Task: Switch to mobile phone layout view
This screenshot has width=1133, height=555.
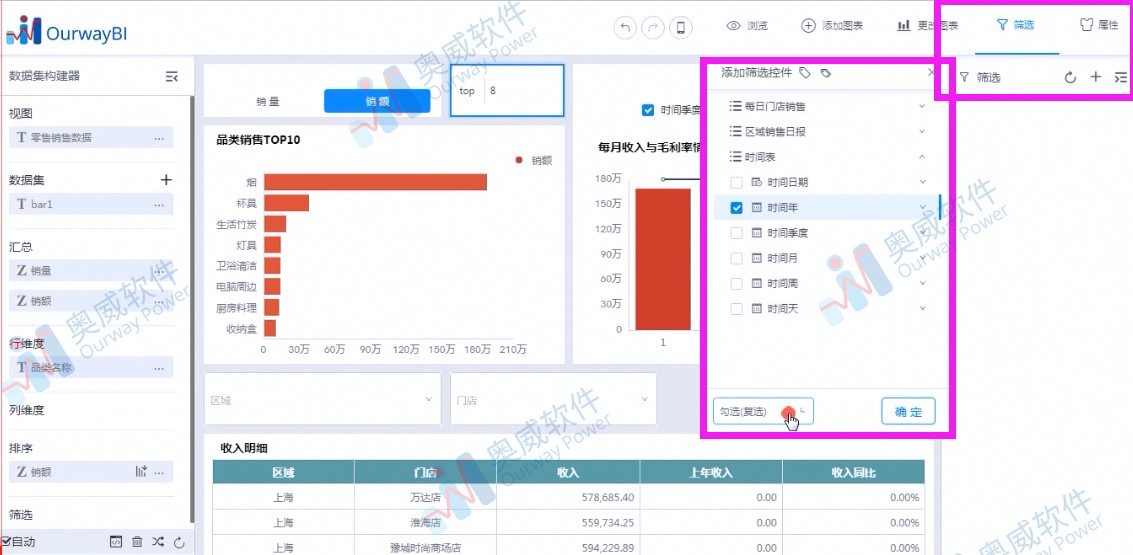Action: click(681, 27)
